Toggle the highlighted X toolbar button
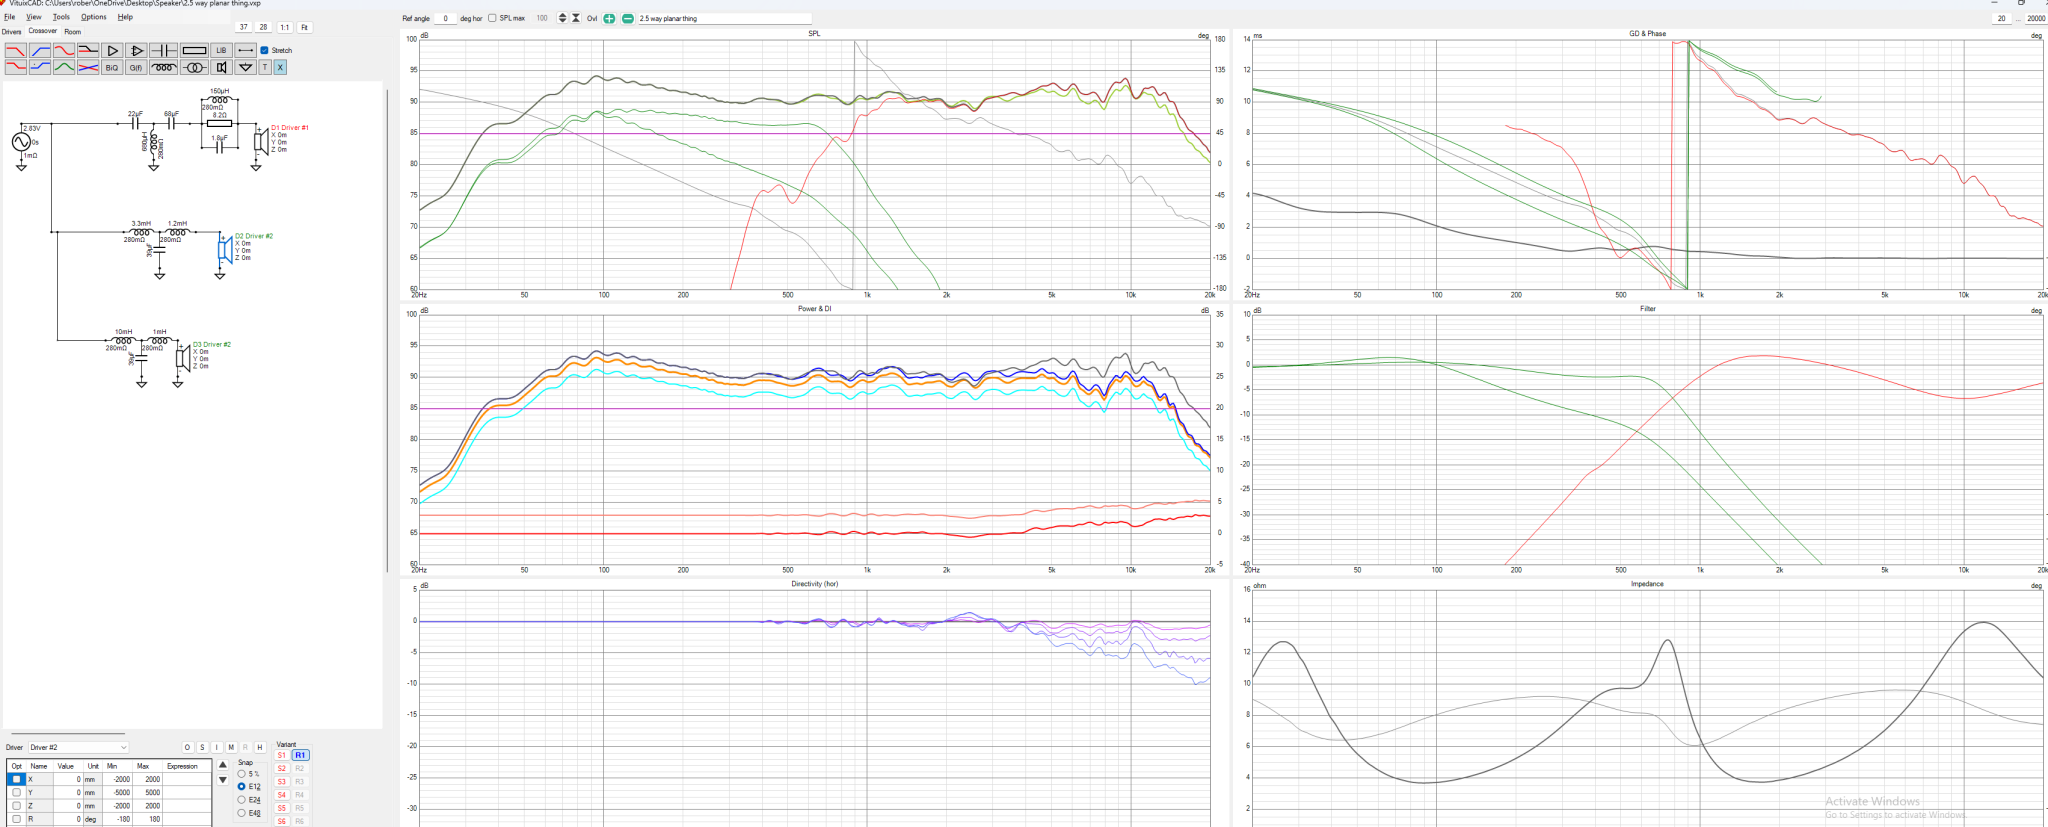The width and height of the screenshot is (2048, 827). [x=280, y=67]
